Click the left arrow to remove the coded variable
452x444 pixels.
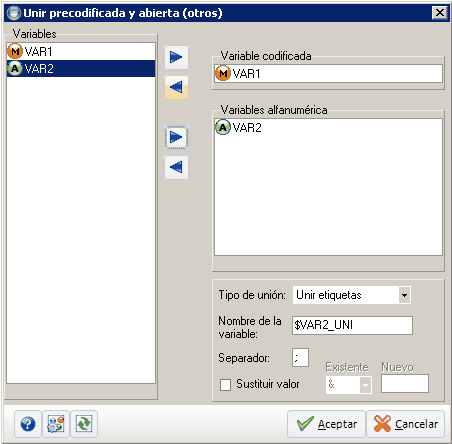176,87
